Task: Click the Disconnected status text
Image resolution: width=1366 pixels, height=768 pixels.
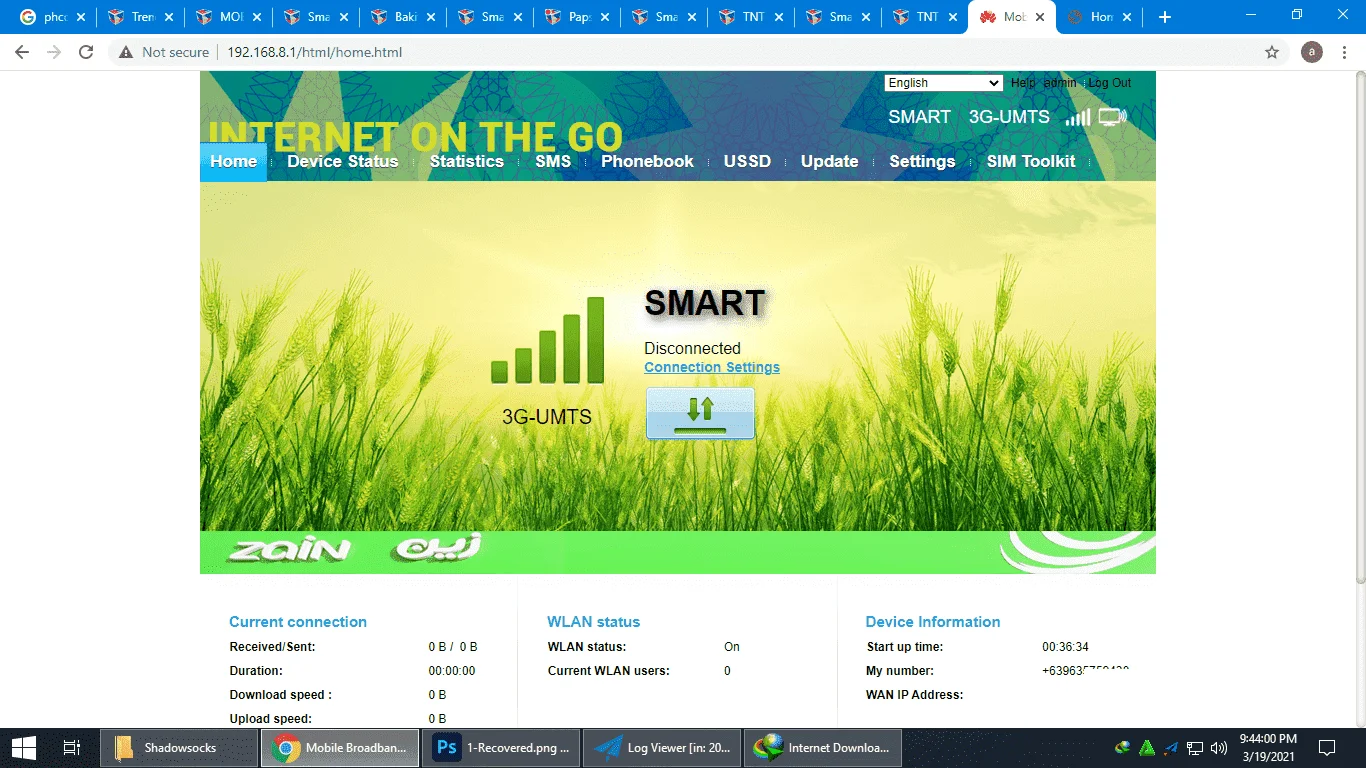Action: (692, 348)
